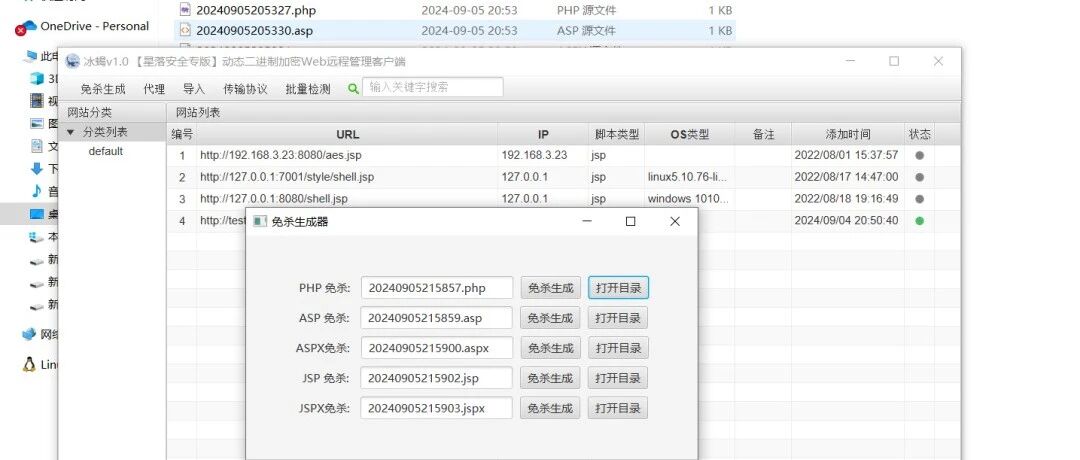This screenshot has height=460, width=1080.
Task: Click the OS cell windows 1010...
Action: coord(687,199)
